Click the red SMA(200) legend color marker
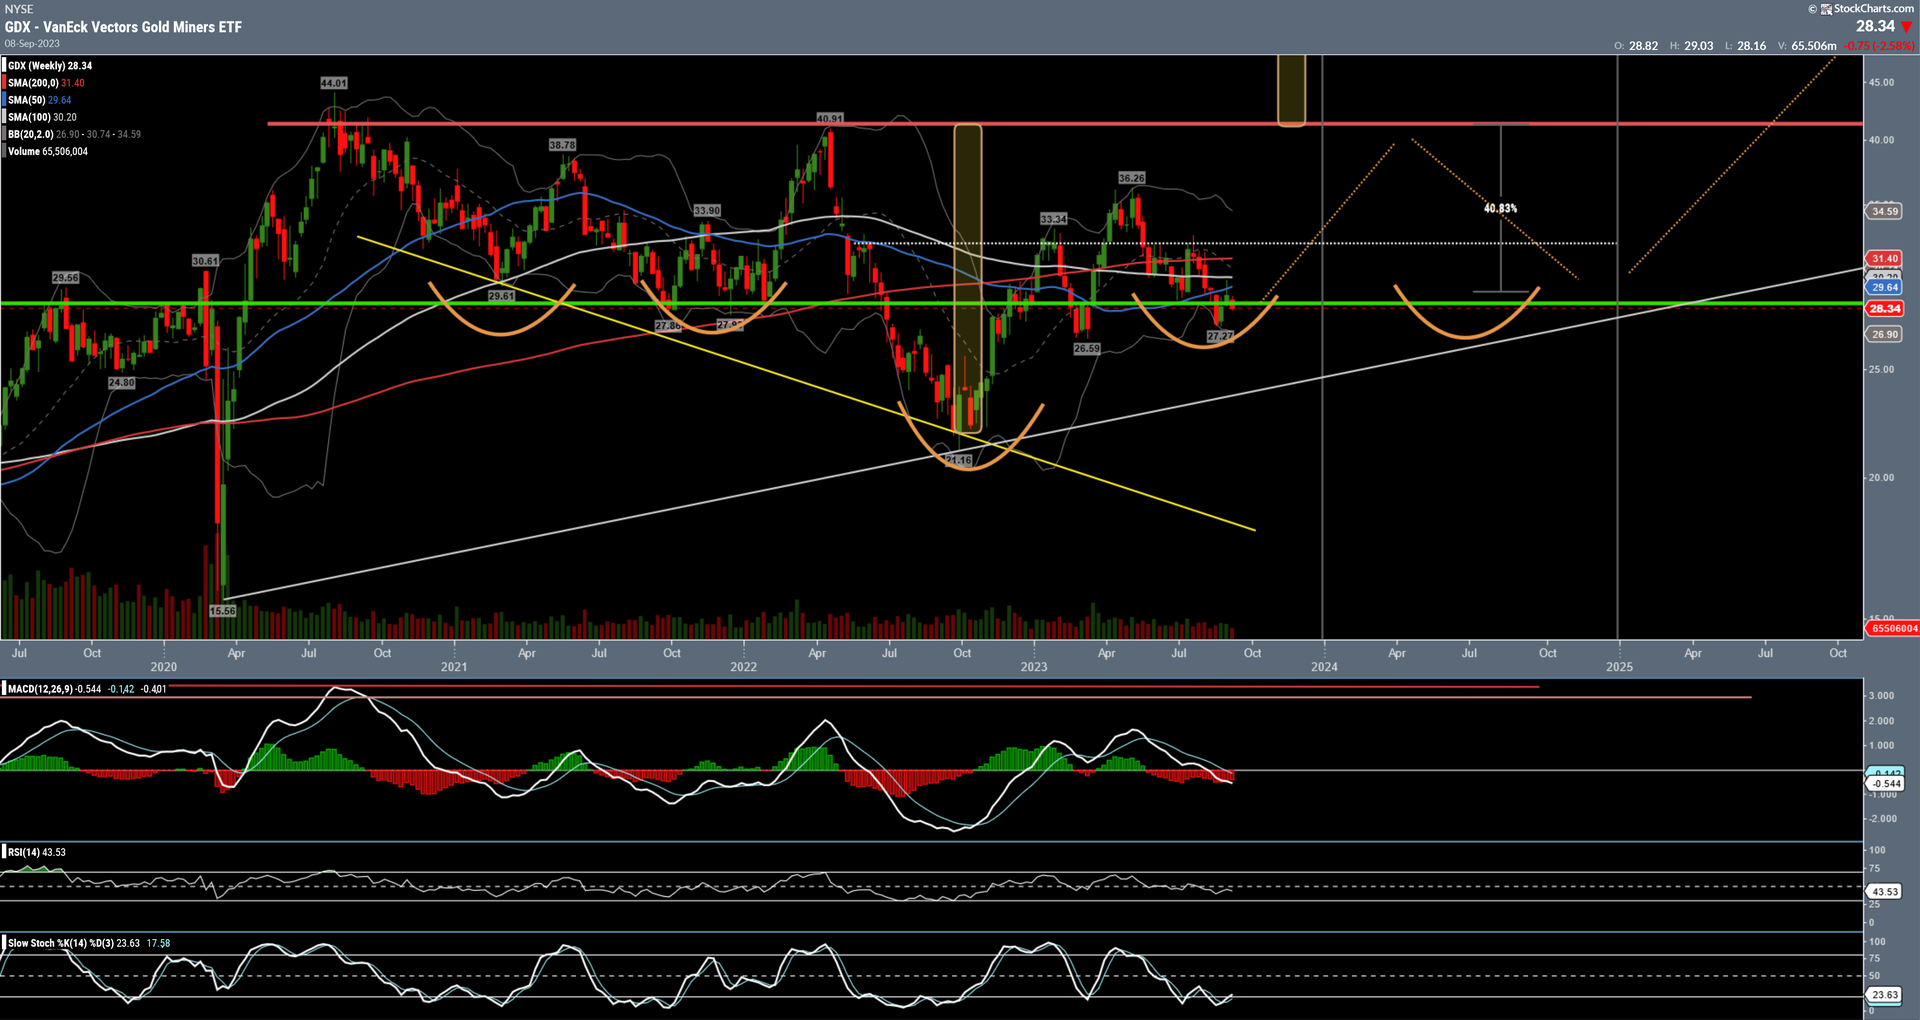Image resolution: width=1920 pixels, height=1020 pixels. [5, 83]
